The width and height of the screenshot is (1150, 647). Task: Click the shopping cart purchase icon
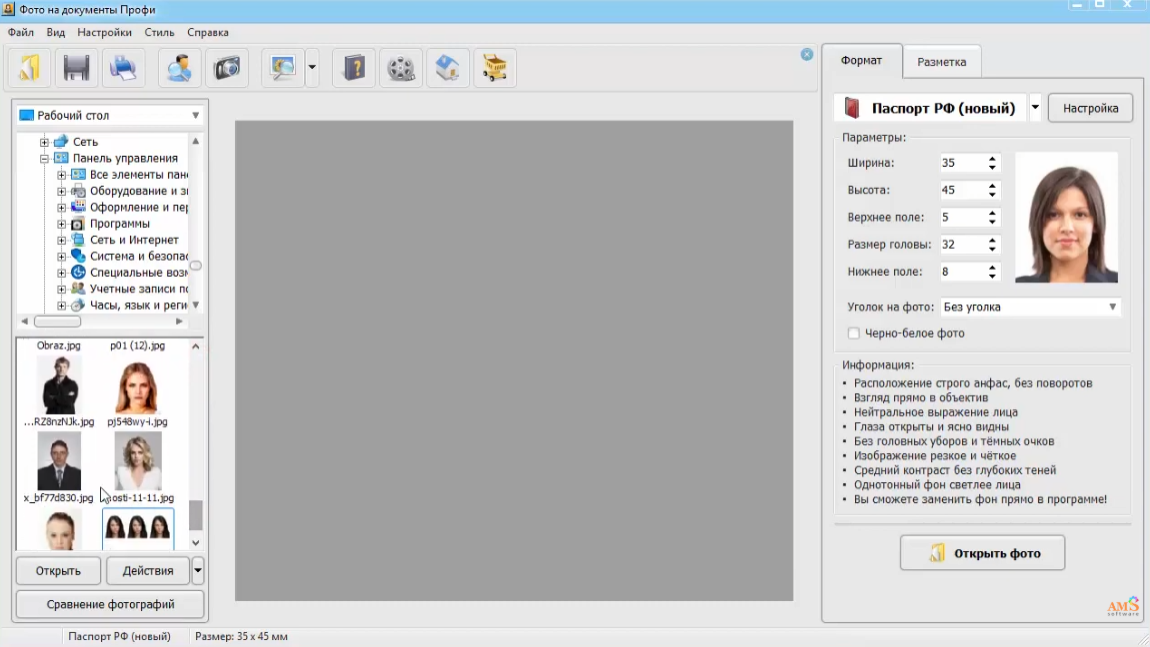click(x=495, y=68)
